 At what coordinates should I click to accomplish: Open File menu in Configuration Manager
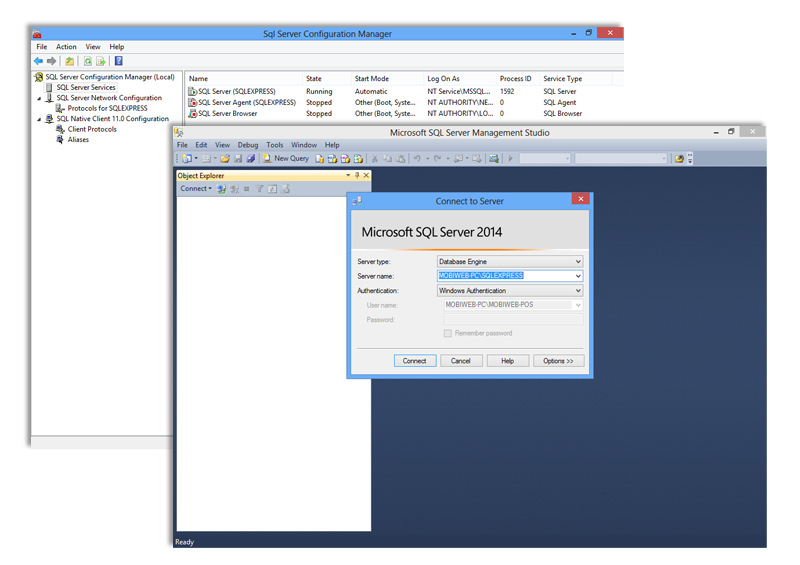[41, 47]
